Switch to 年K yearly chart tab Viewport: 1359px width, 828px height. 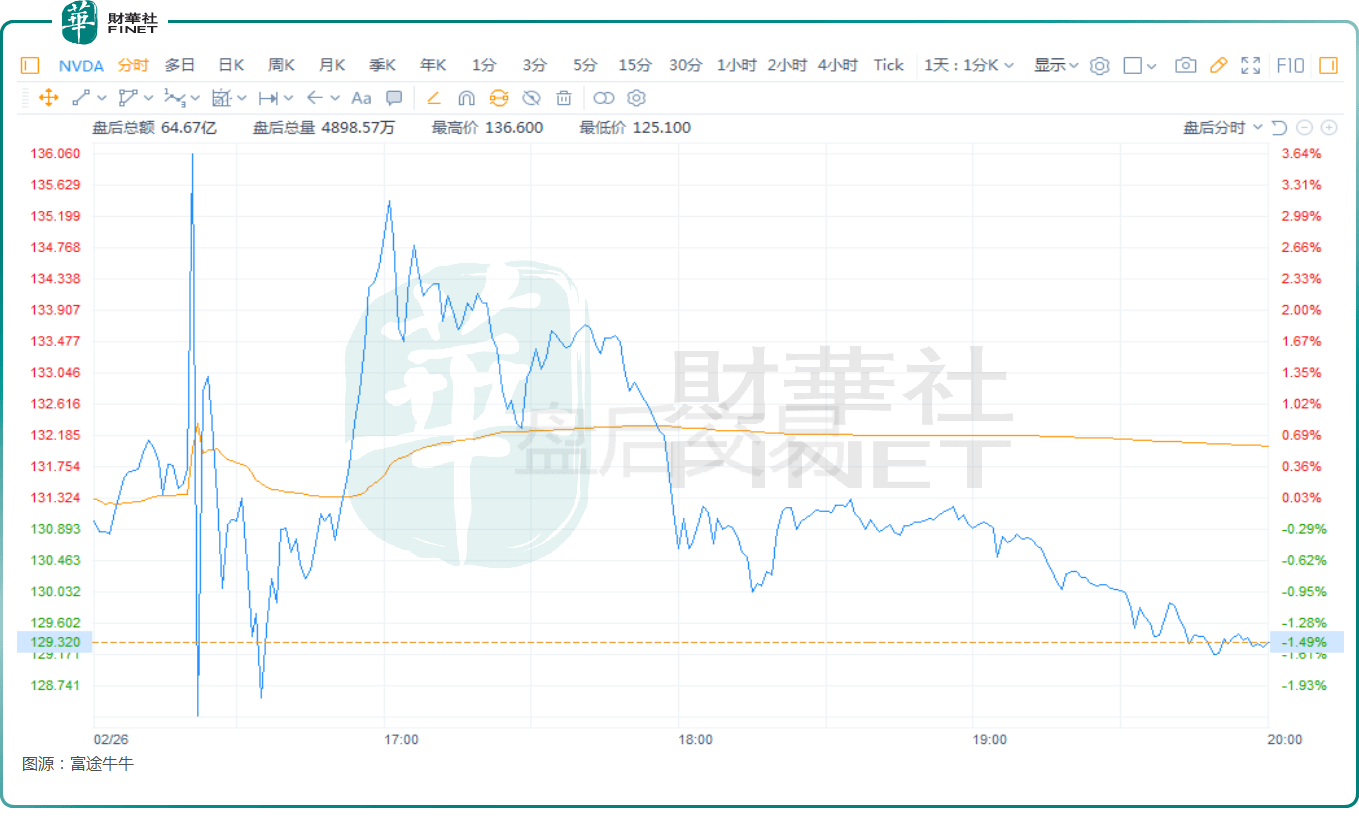pos(433,65)
